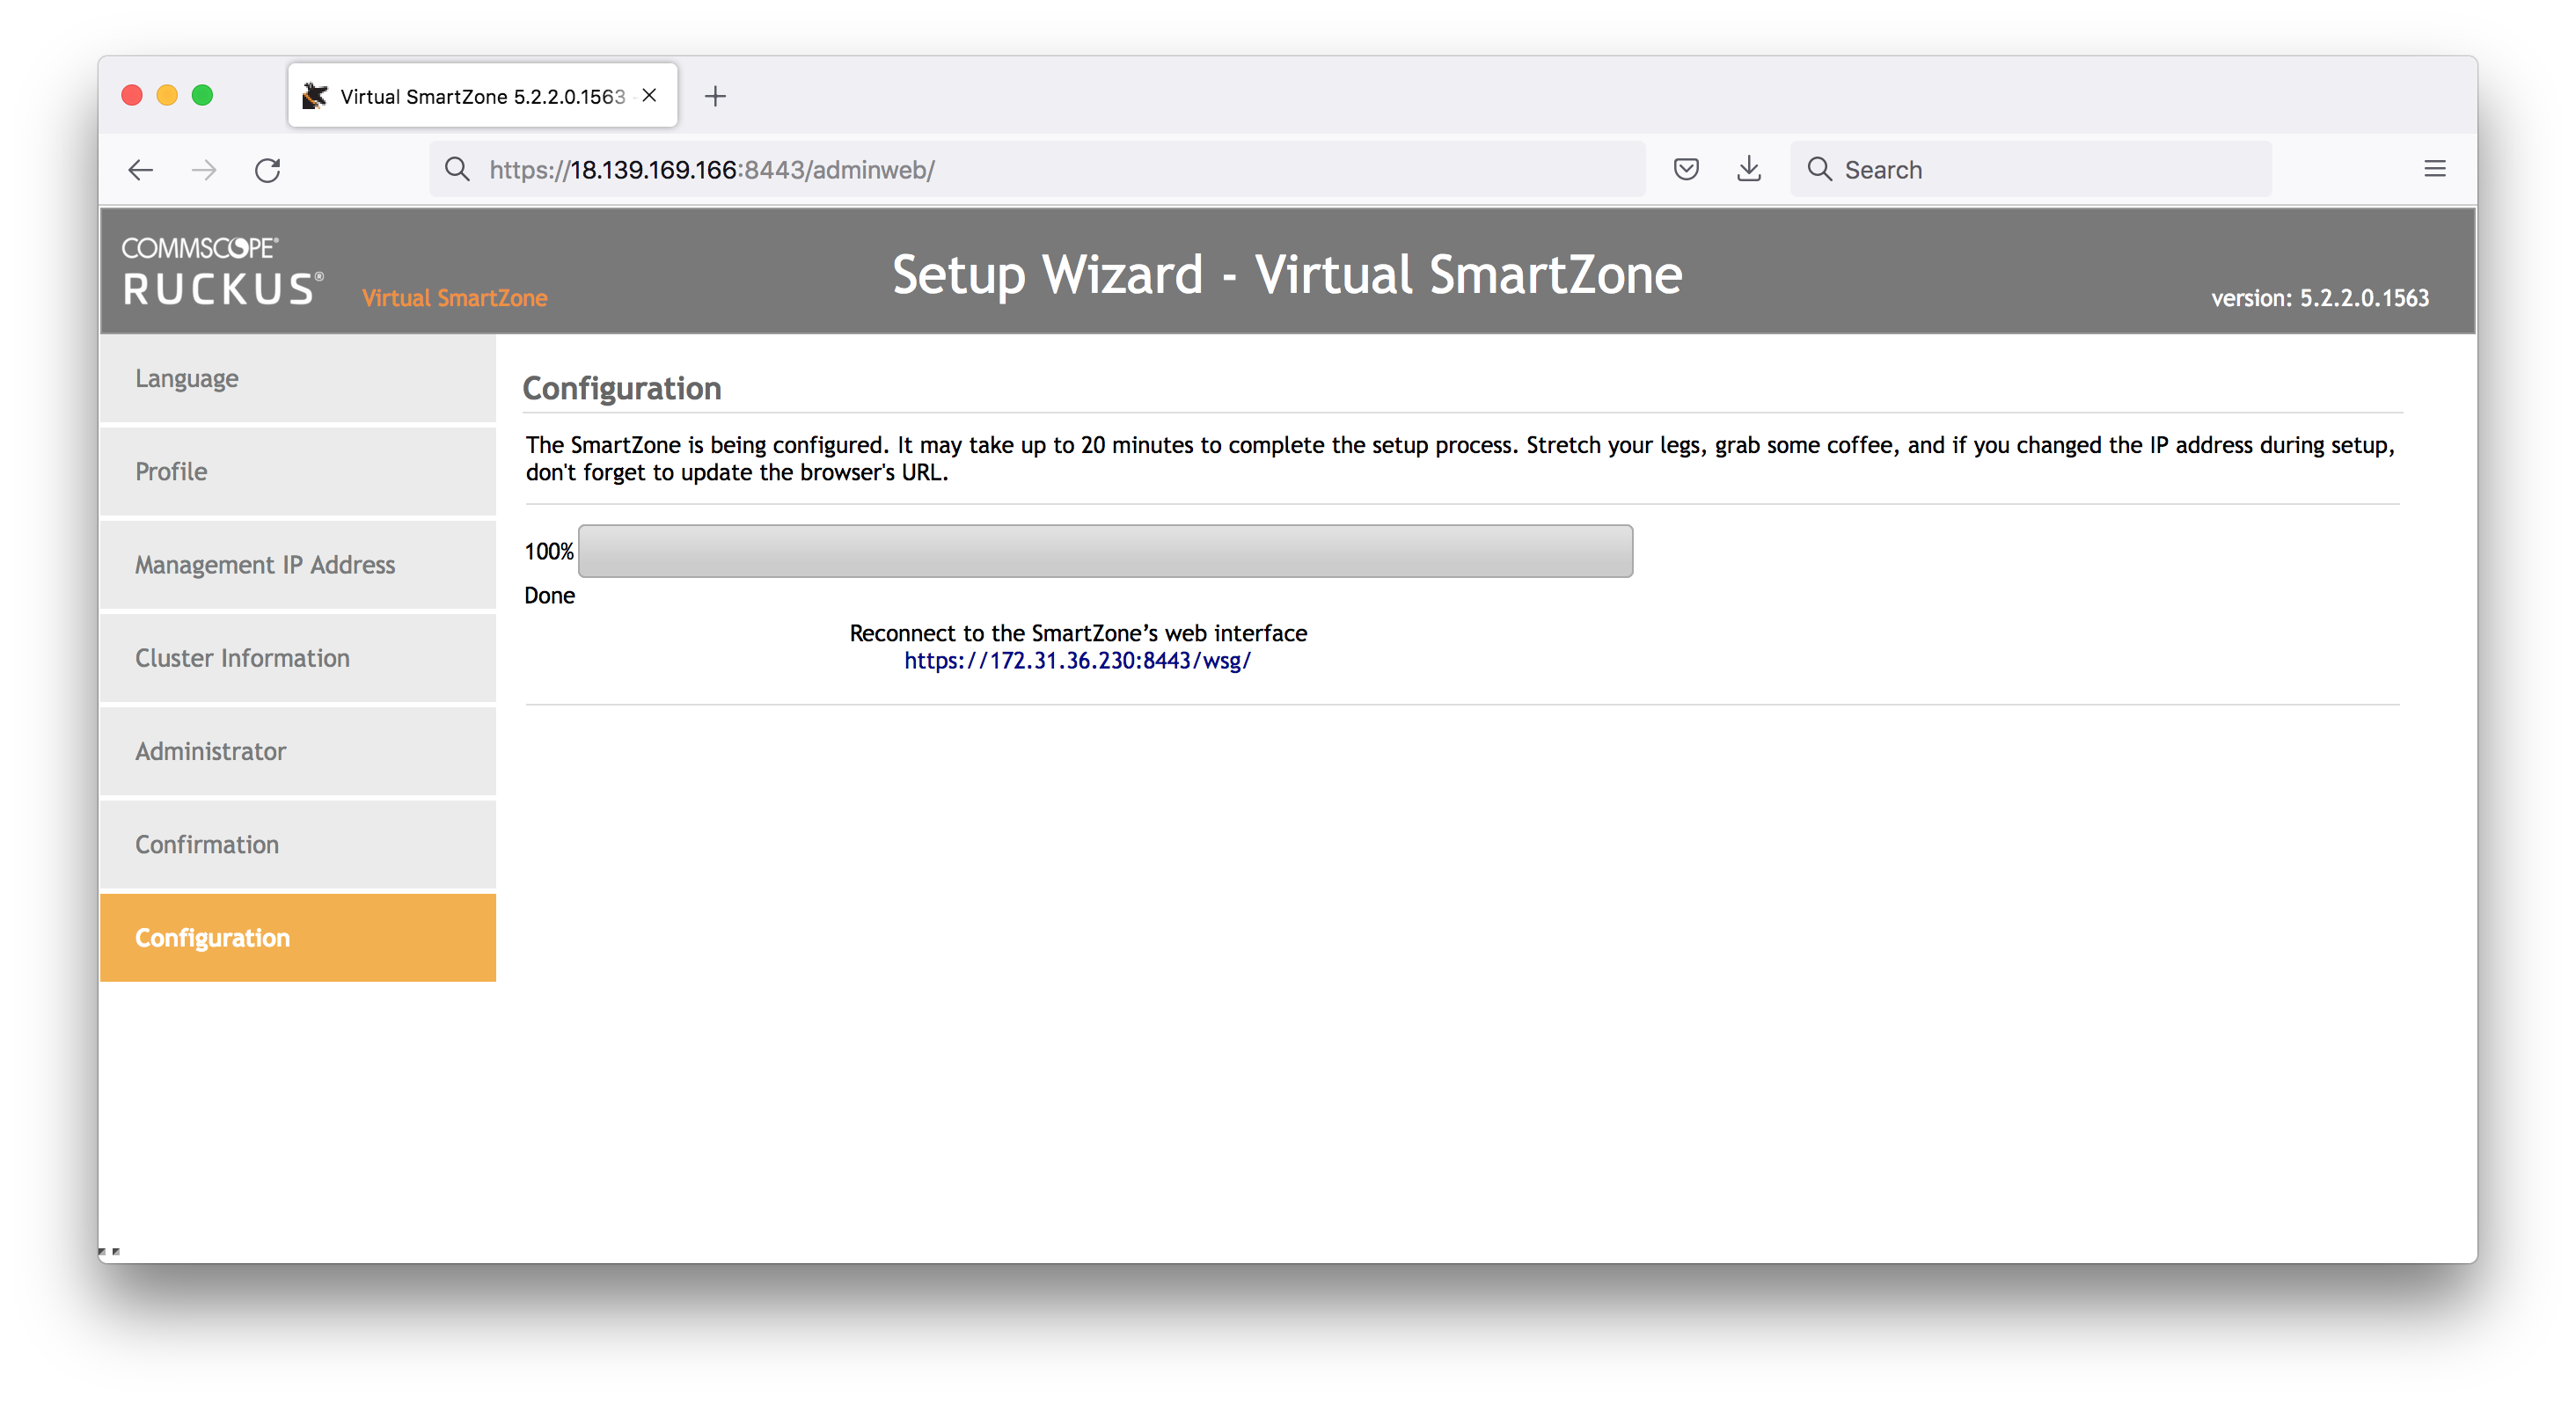The height and width of the screenshot is (1404, 2576).
Task: Reload the page with the refresh icon
Action: [267, 170]
